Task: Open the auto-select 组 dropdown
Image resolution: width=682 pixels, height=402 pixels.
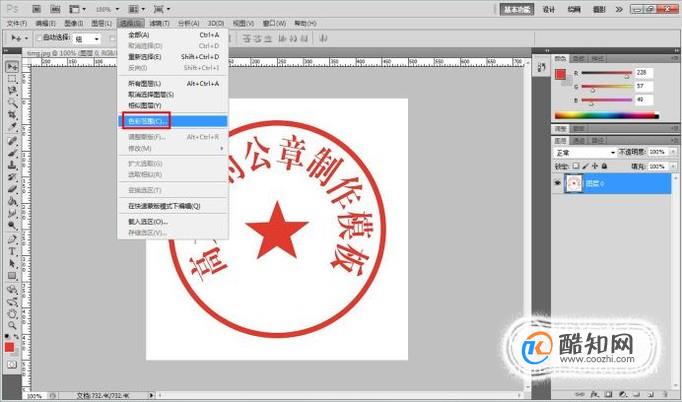Action: [87, 39]
